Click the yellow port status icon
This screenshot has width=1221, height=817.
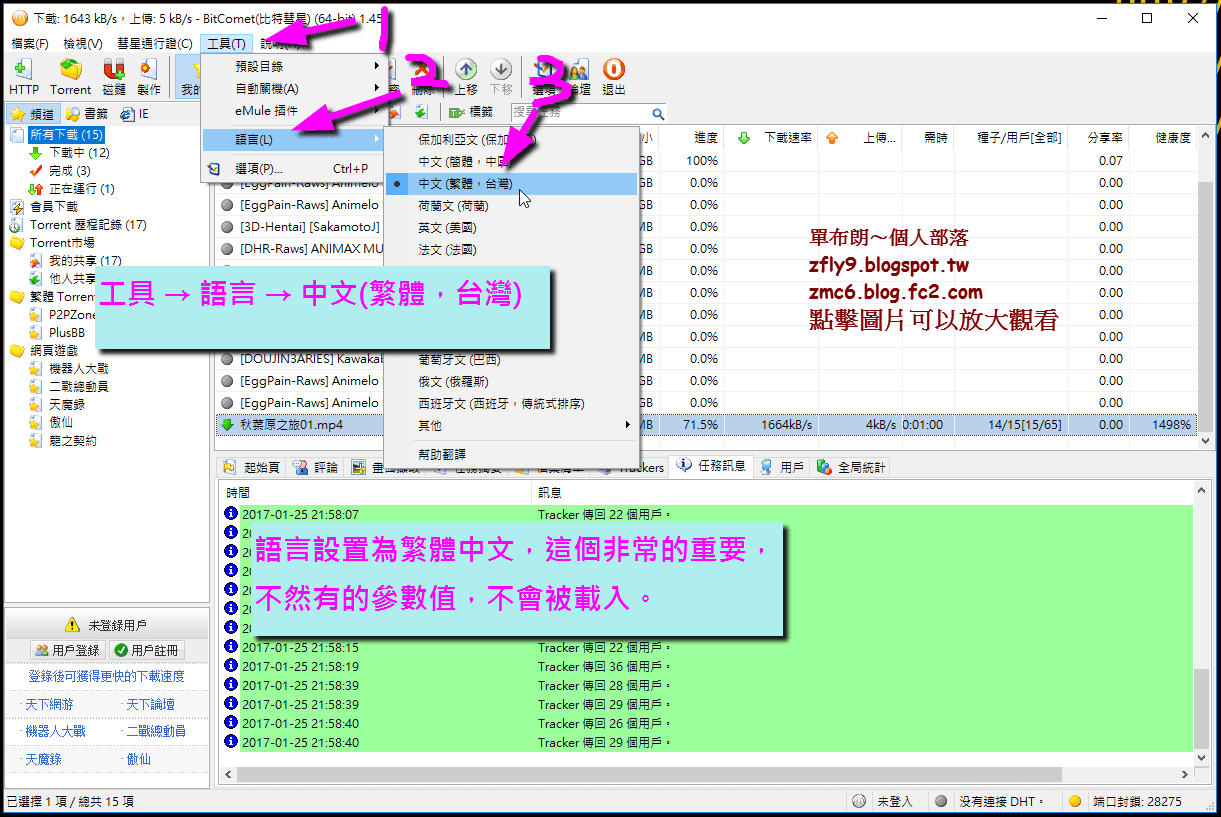coord(1075,801)
